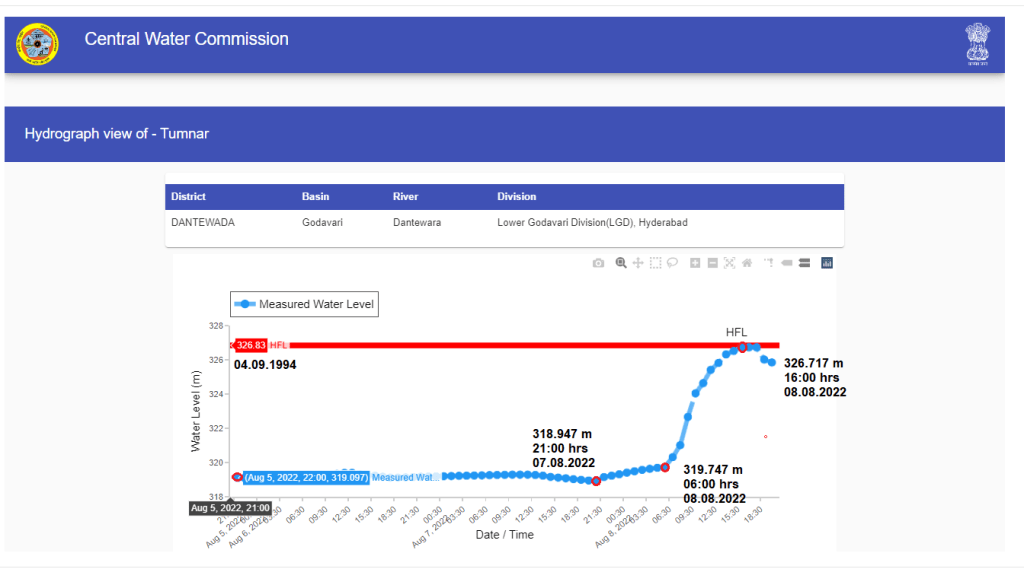
Task: Reset axes with the home icon
Action: [746, 263]
